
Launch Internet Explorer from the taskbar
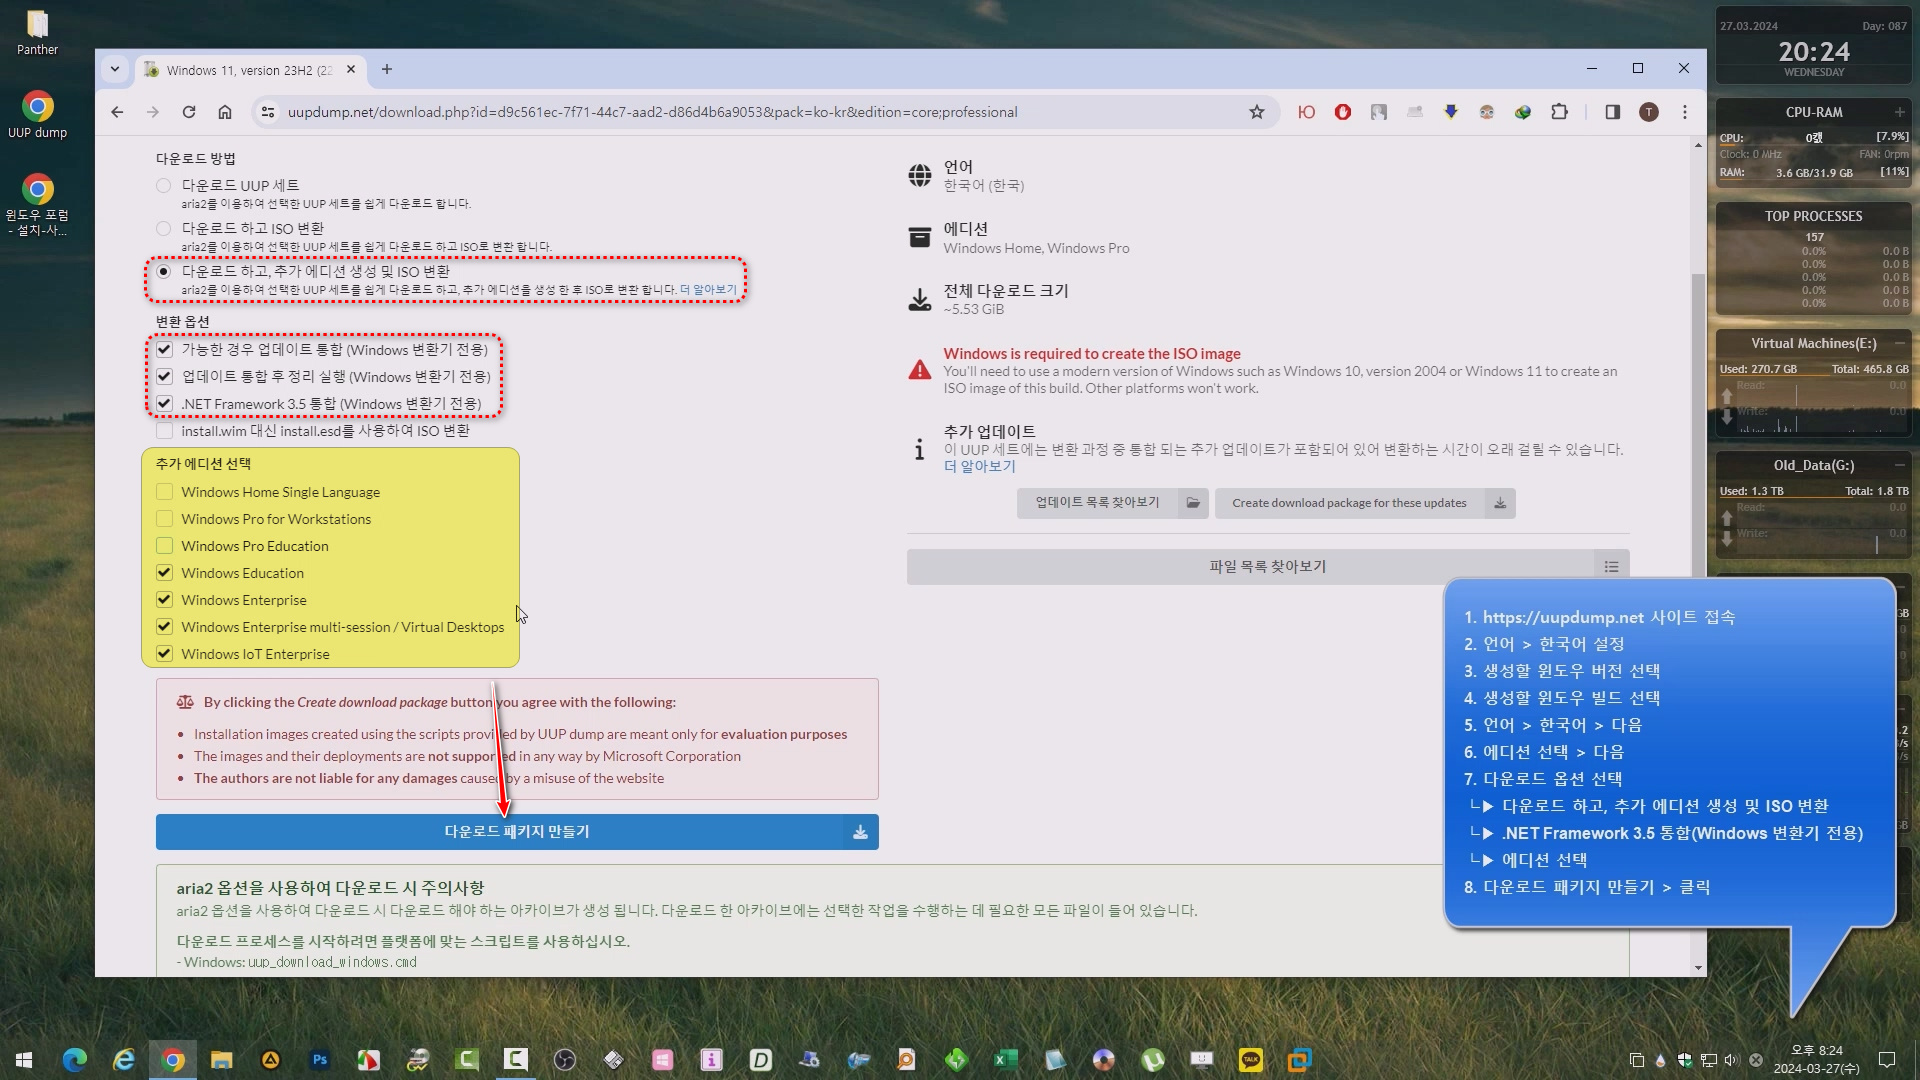[124, 1059]
